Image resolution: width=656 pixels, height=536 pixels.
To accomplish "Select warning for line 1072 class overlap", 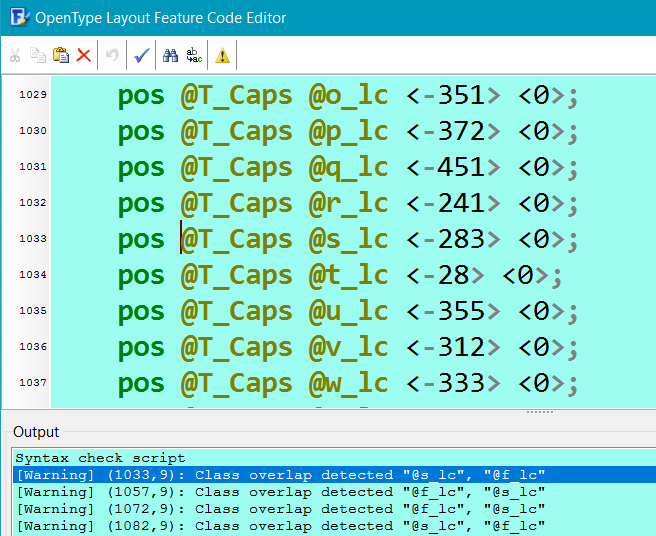I will pos(334,509).
